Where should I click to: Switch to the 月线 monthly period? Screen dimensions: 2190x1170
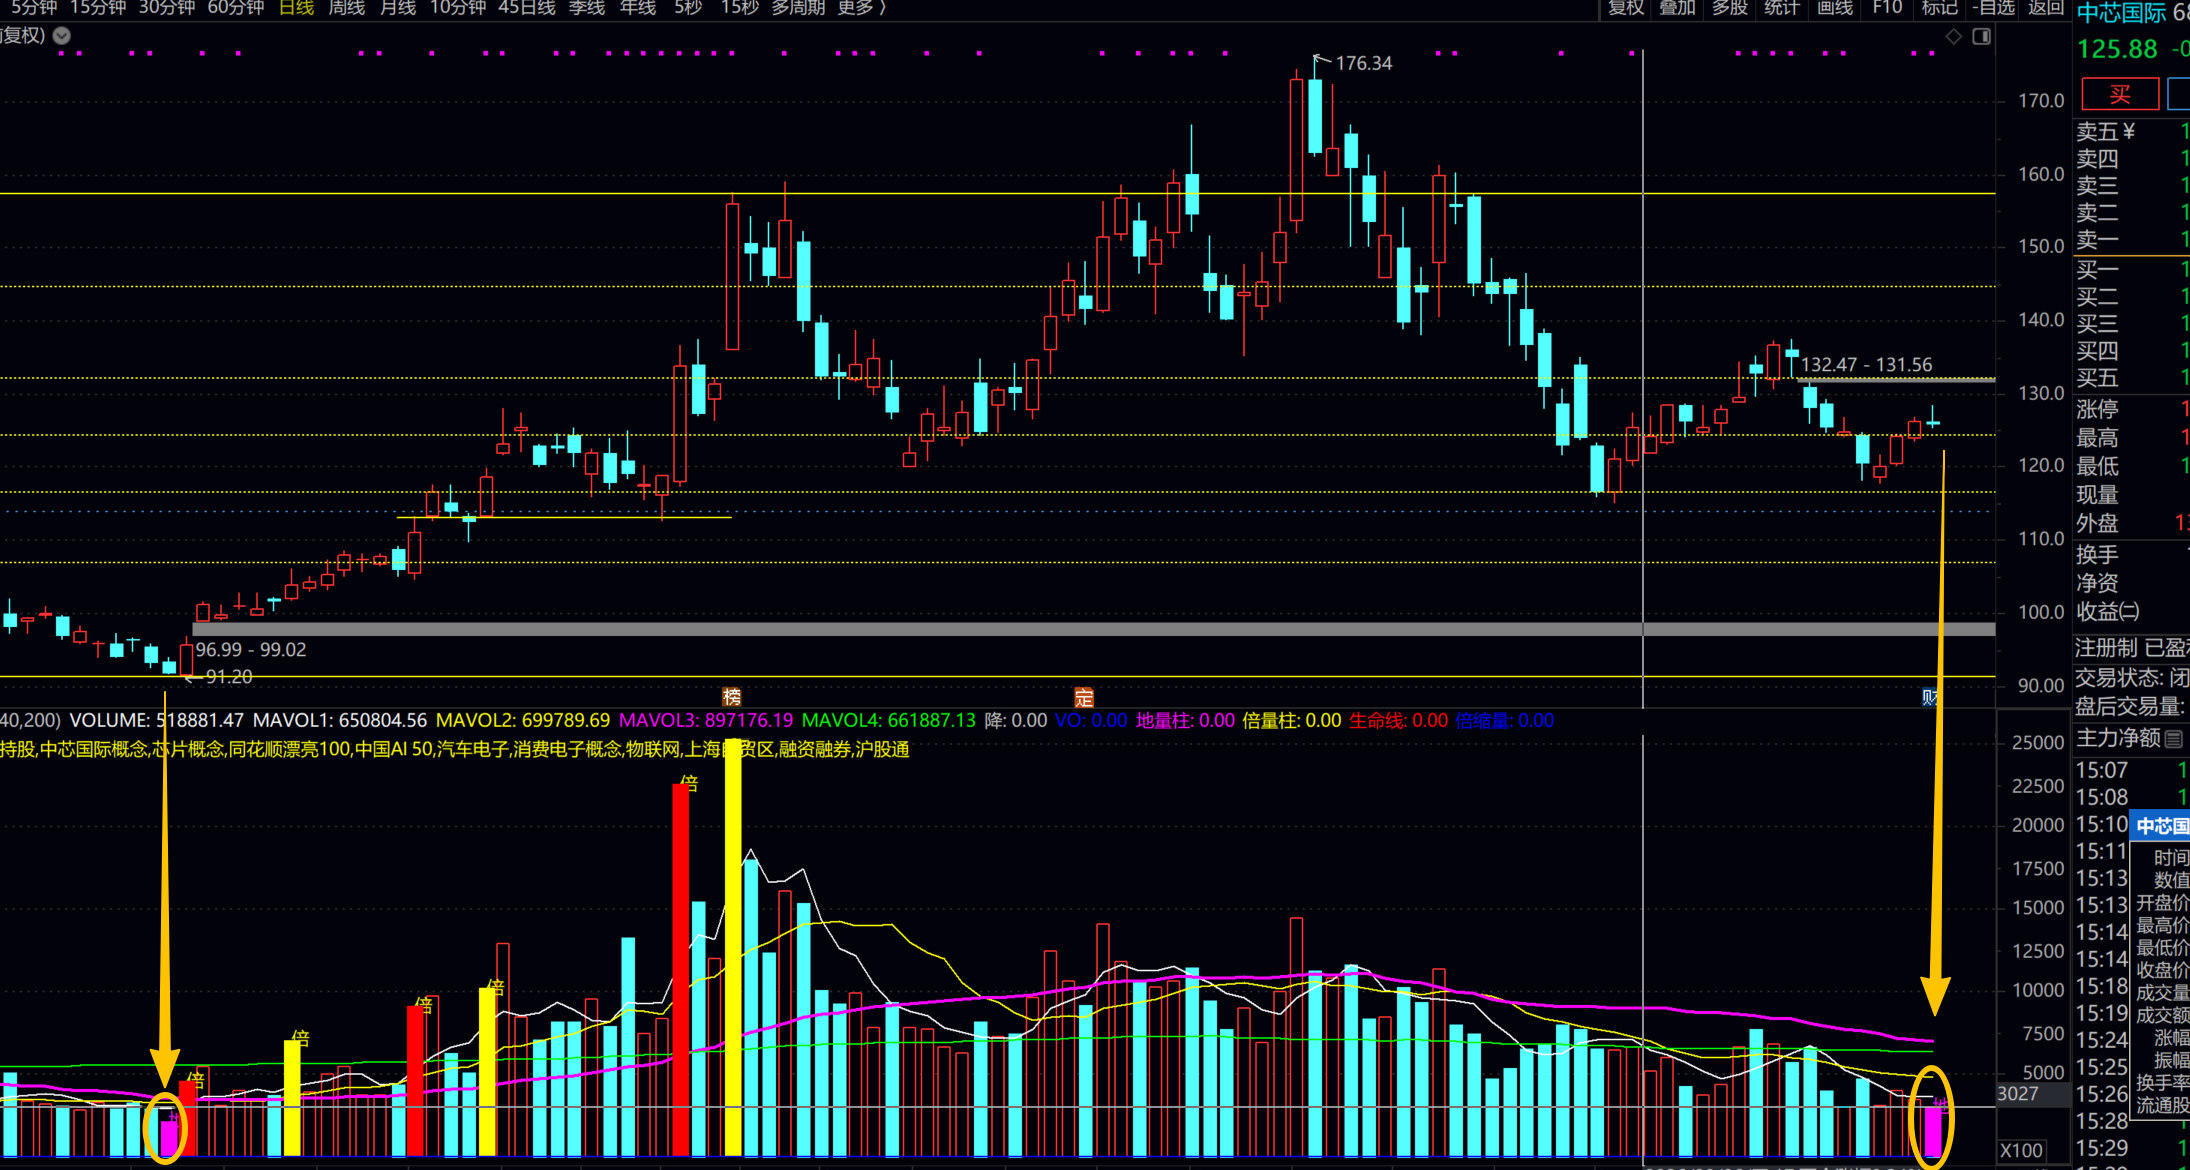[398, 8]
